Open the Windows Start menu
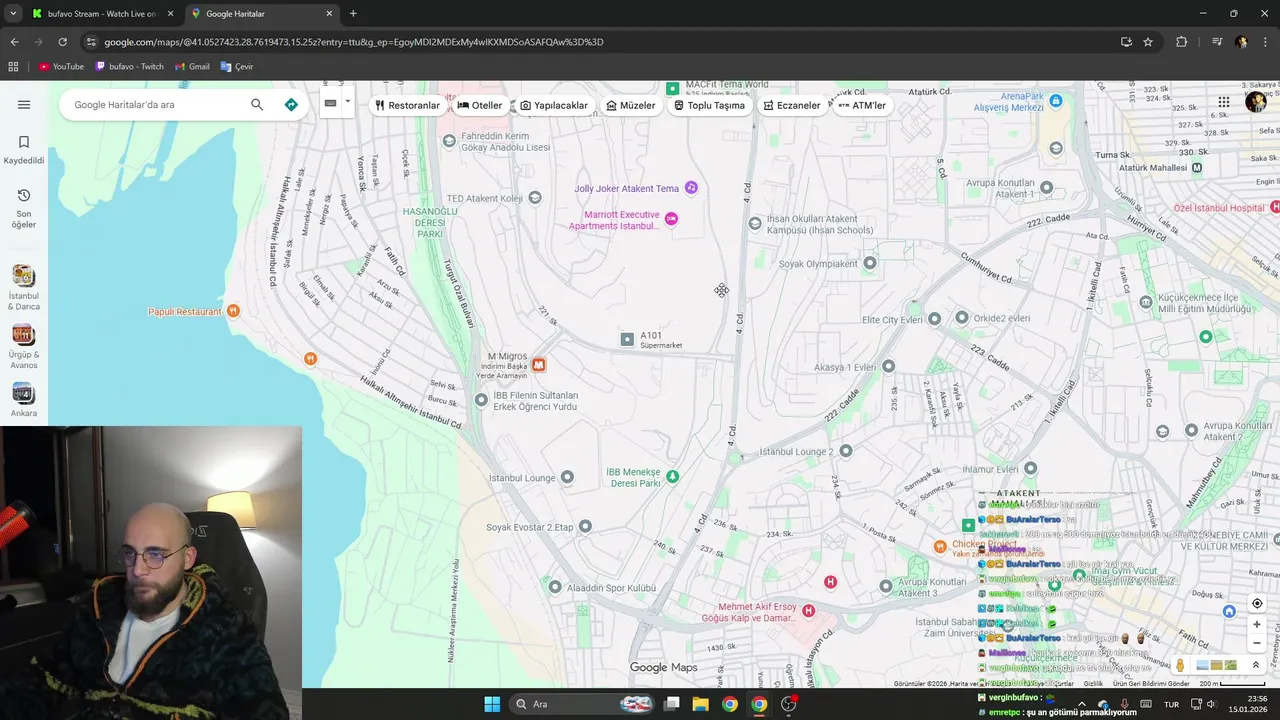Image resolution: width=1280 pixels, height=720 pixels. point(492,704)
